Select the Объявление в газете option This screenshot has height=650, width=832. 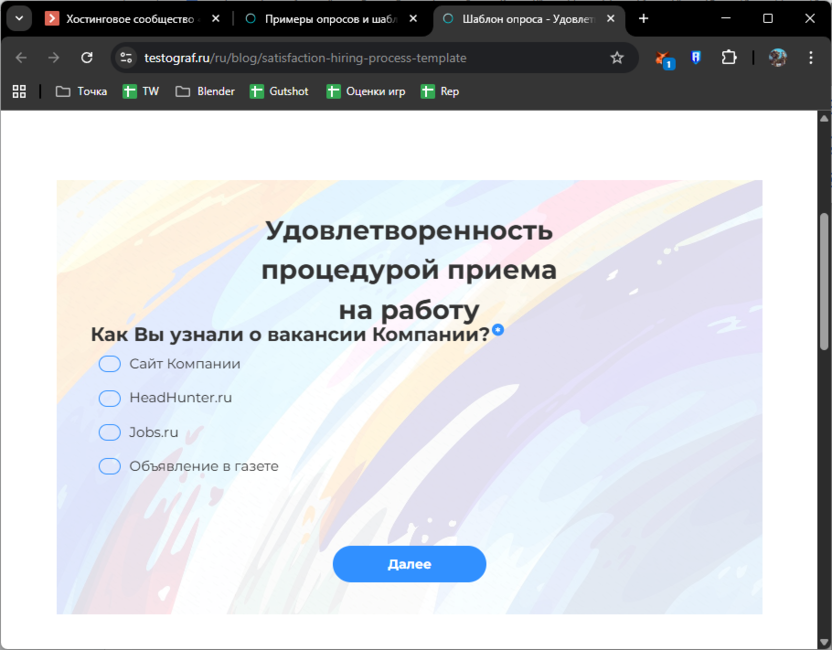point(109,466)
